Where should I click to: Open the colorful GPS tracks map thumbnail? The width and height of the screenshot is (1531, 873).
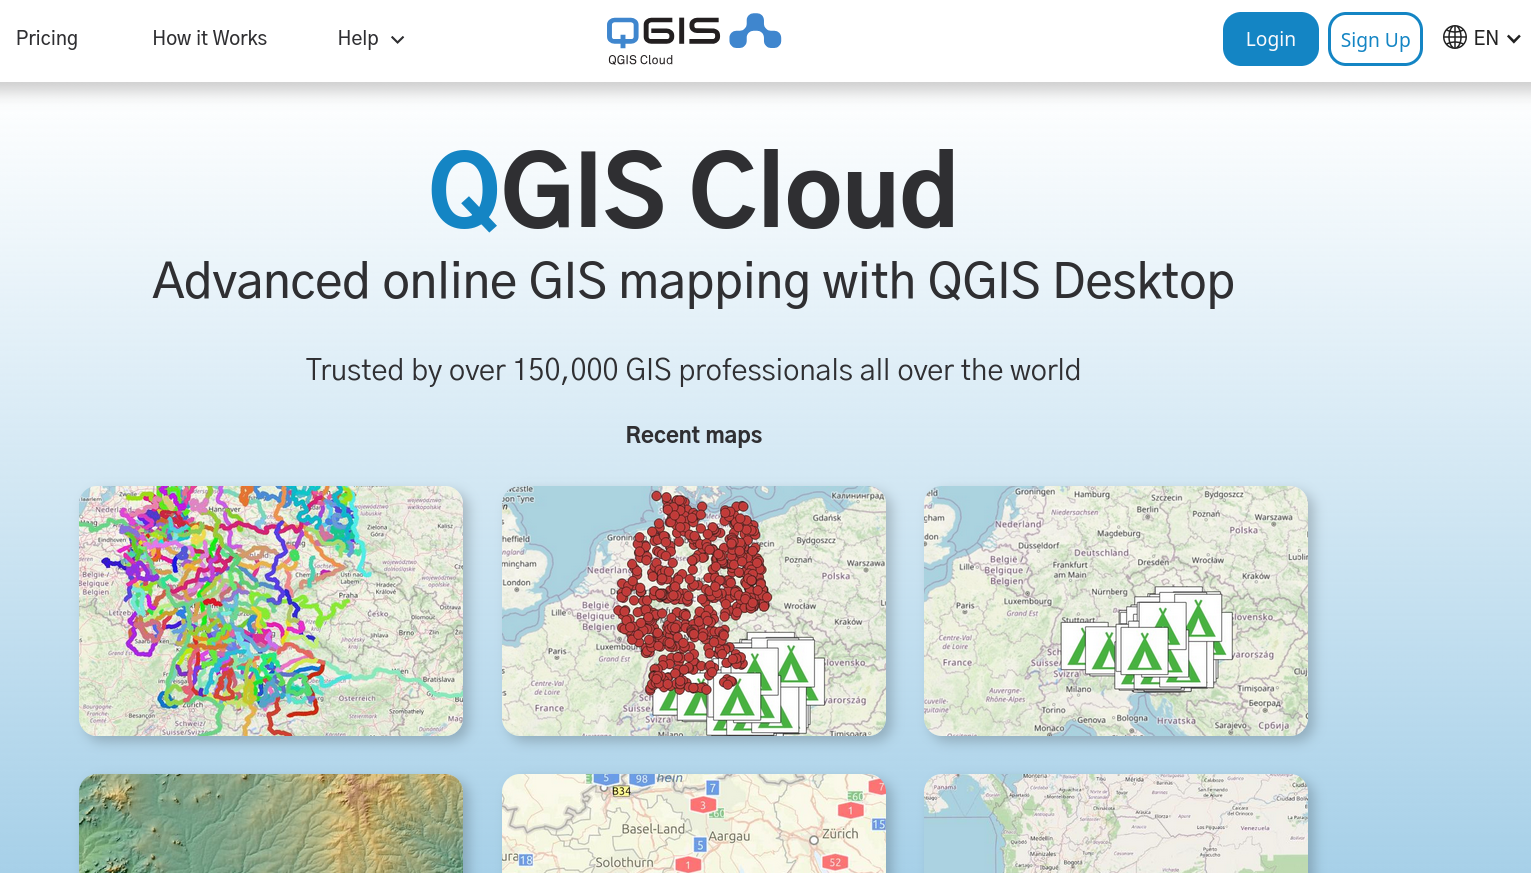click(x=270, y=610)
